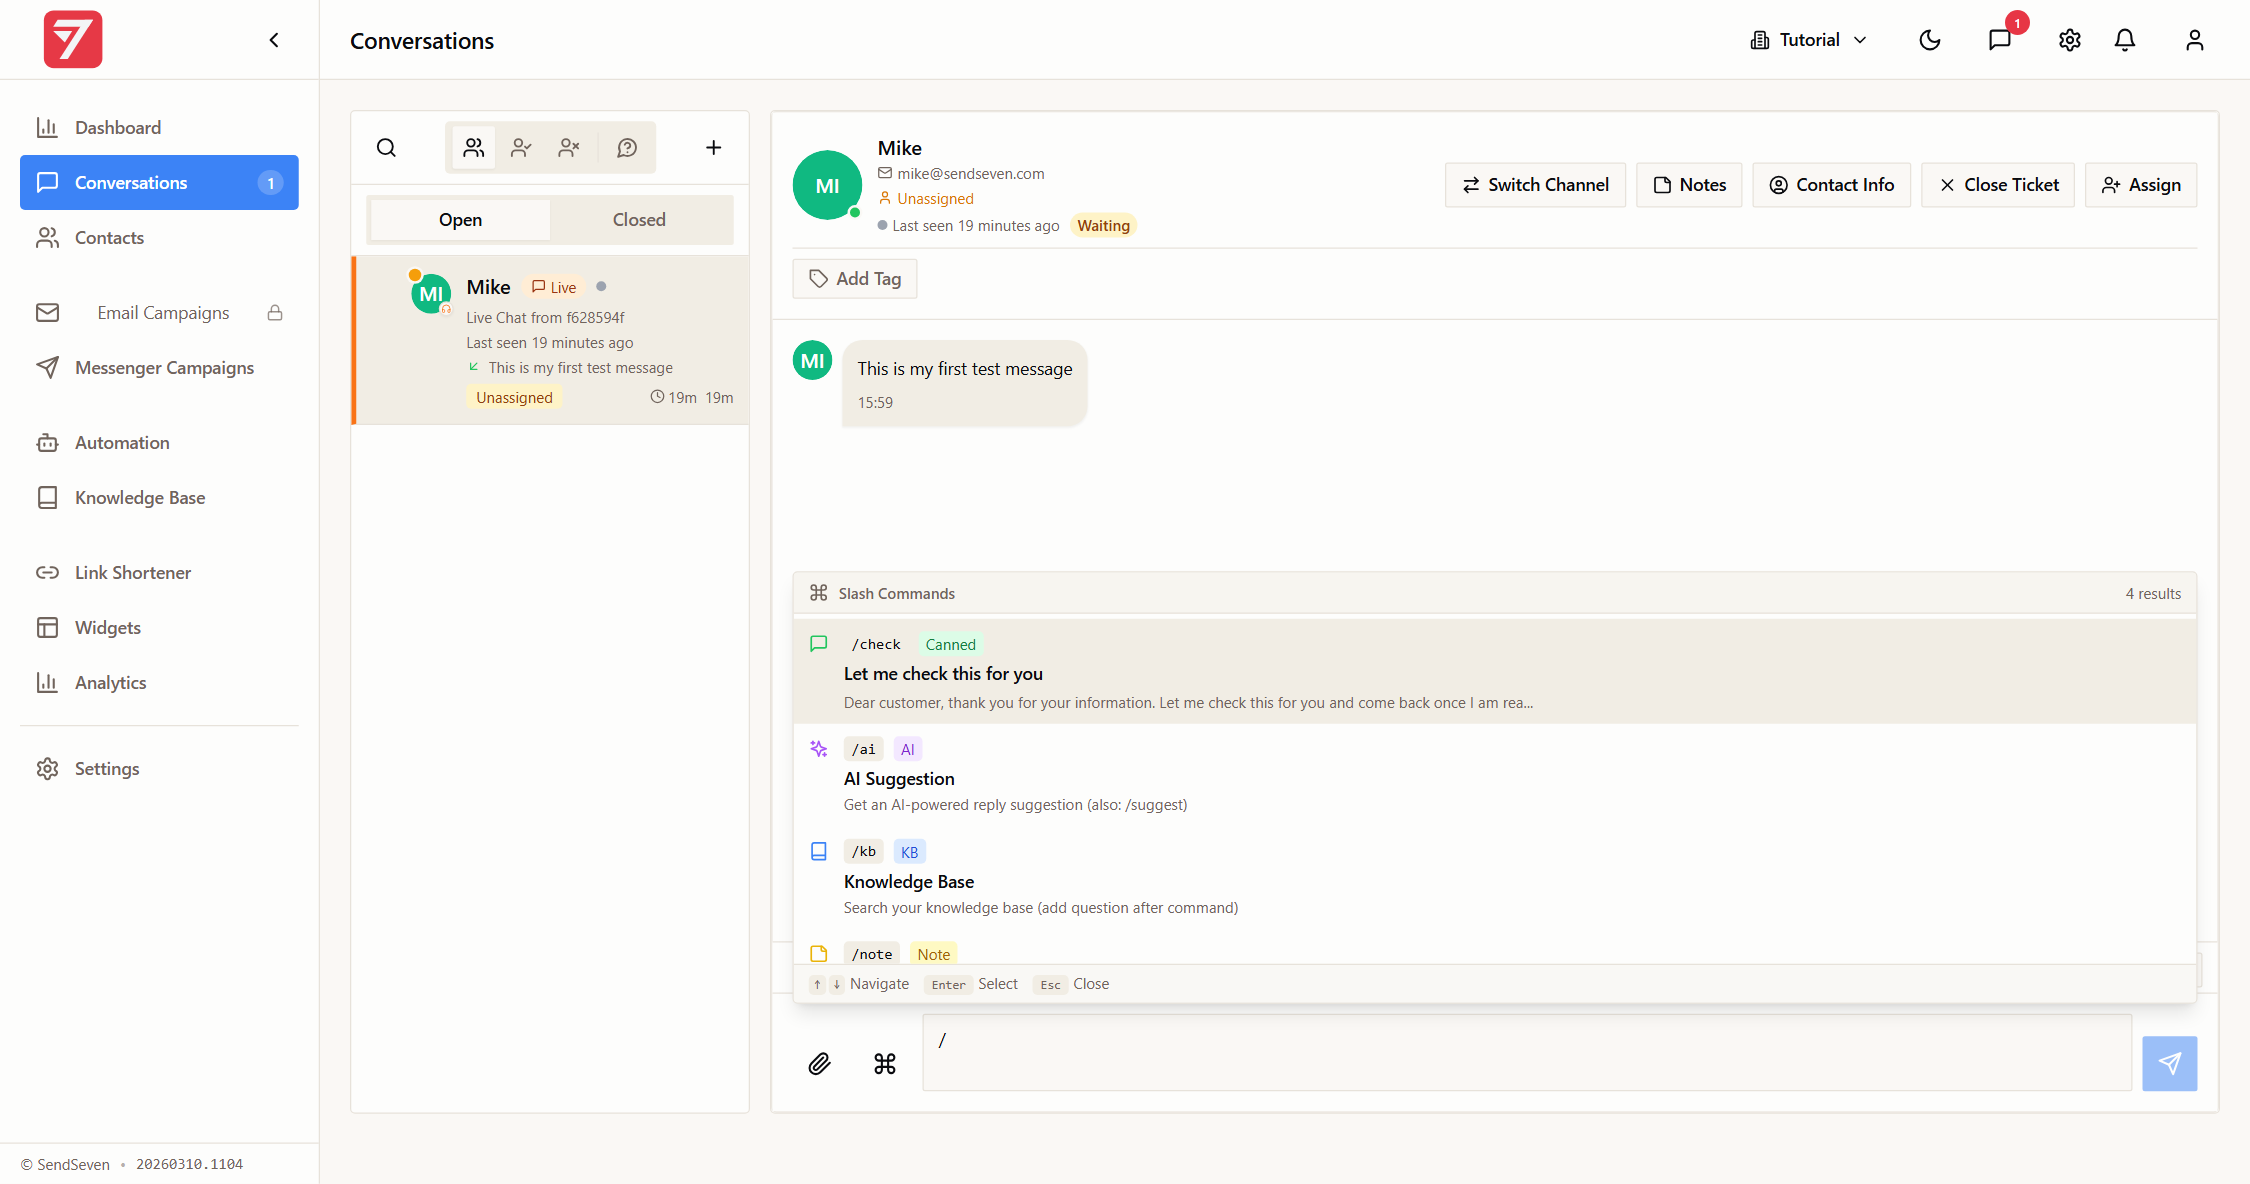Open Settings in the sidebar
Image resolution: width=2250 pixels, height=1184 pixels.
coord(159,769)
